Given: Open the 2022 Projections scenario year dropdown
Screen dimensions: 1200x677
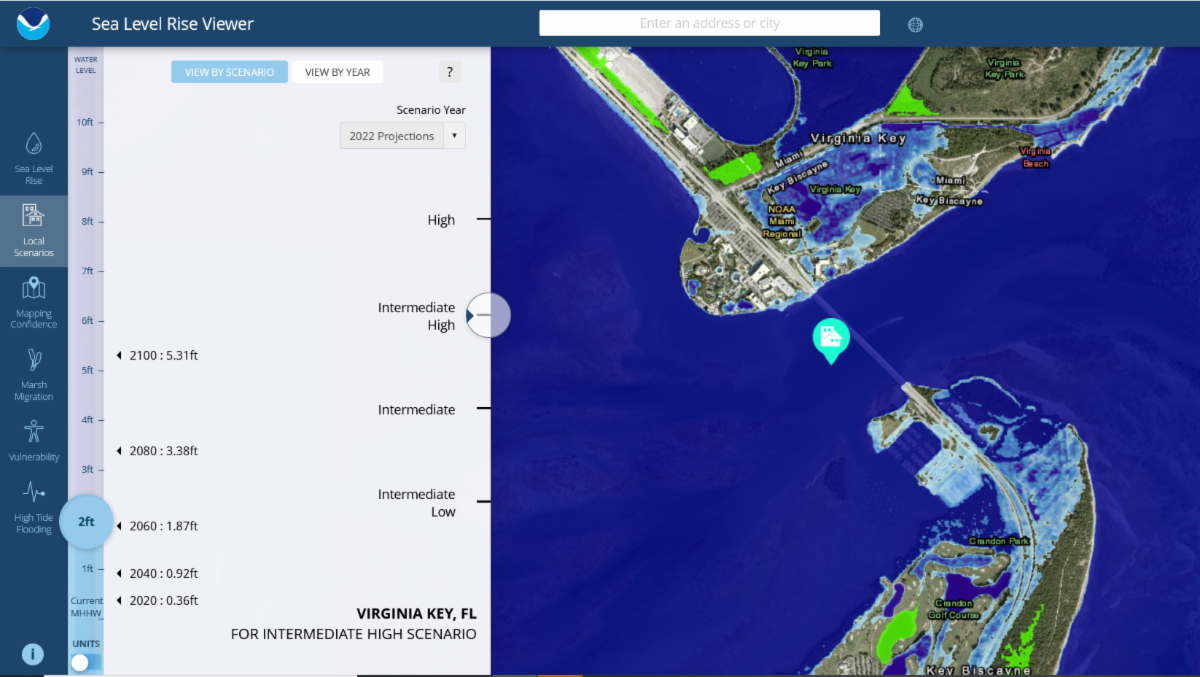Looking at the screenshot, I should [402, 135].
